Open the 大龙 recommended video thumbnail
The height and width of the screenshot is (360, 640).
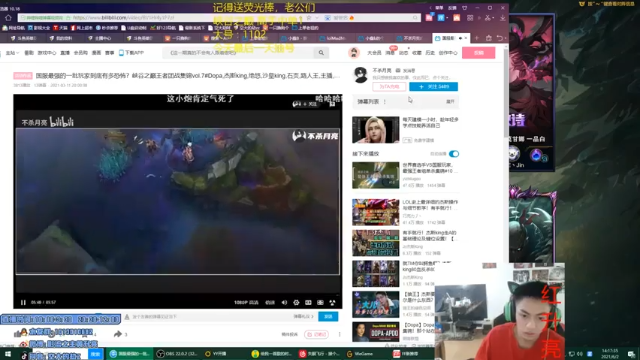click(x=376, y=304)
